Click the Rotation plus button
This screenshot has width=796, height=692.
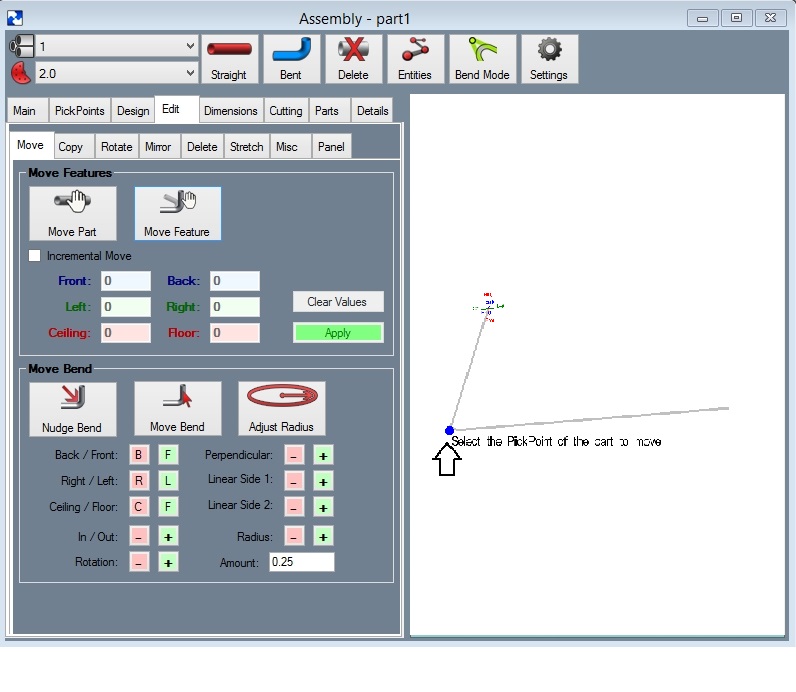[168, 562]
